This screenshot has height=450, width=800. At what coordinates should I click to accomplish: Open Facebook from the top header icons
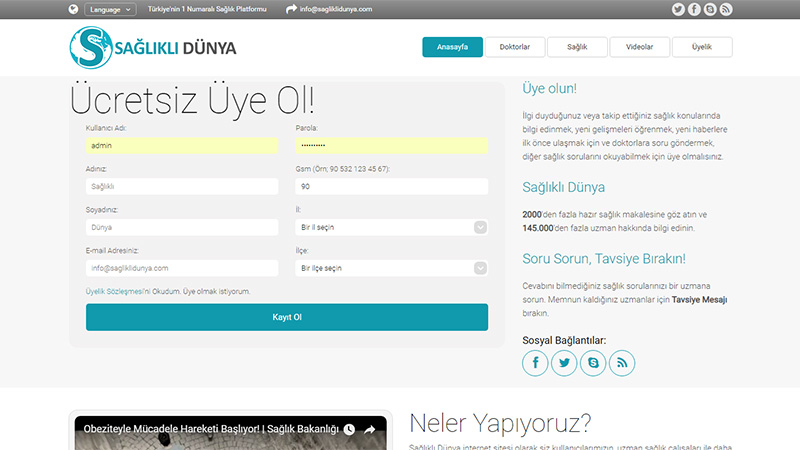pos(677,9)
